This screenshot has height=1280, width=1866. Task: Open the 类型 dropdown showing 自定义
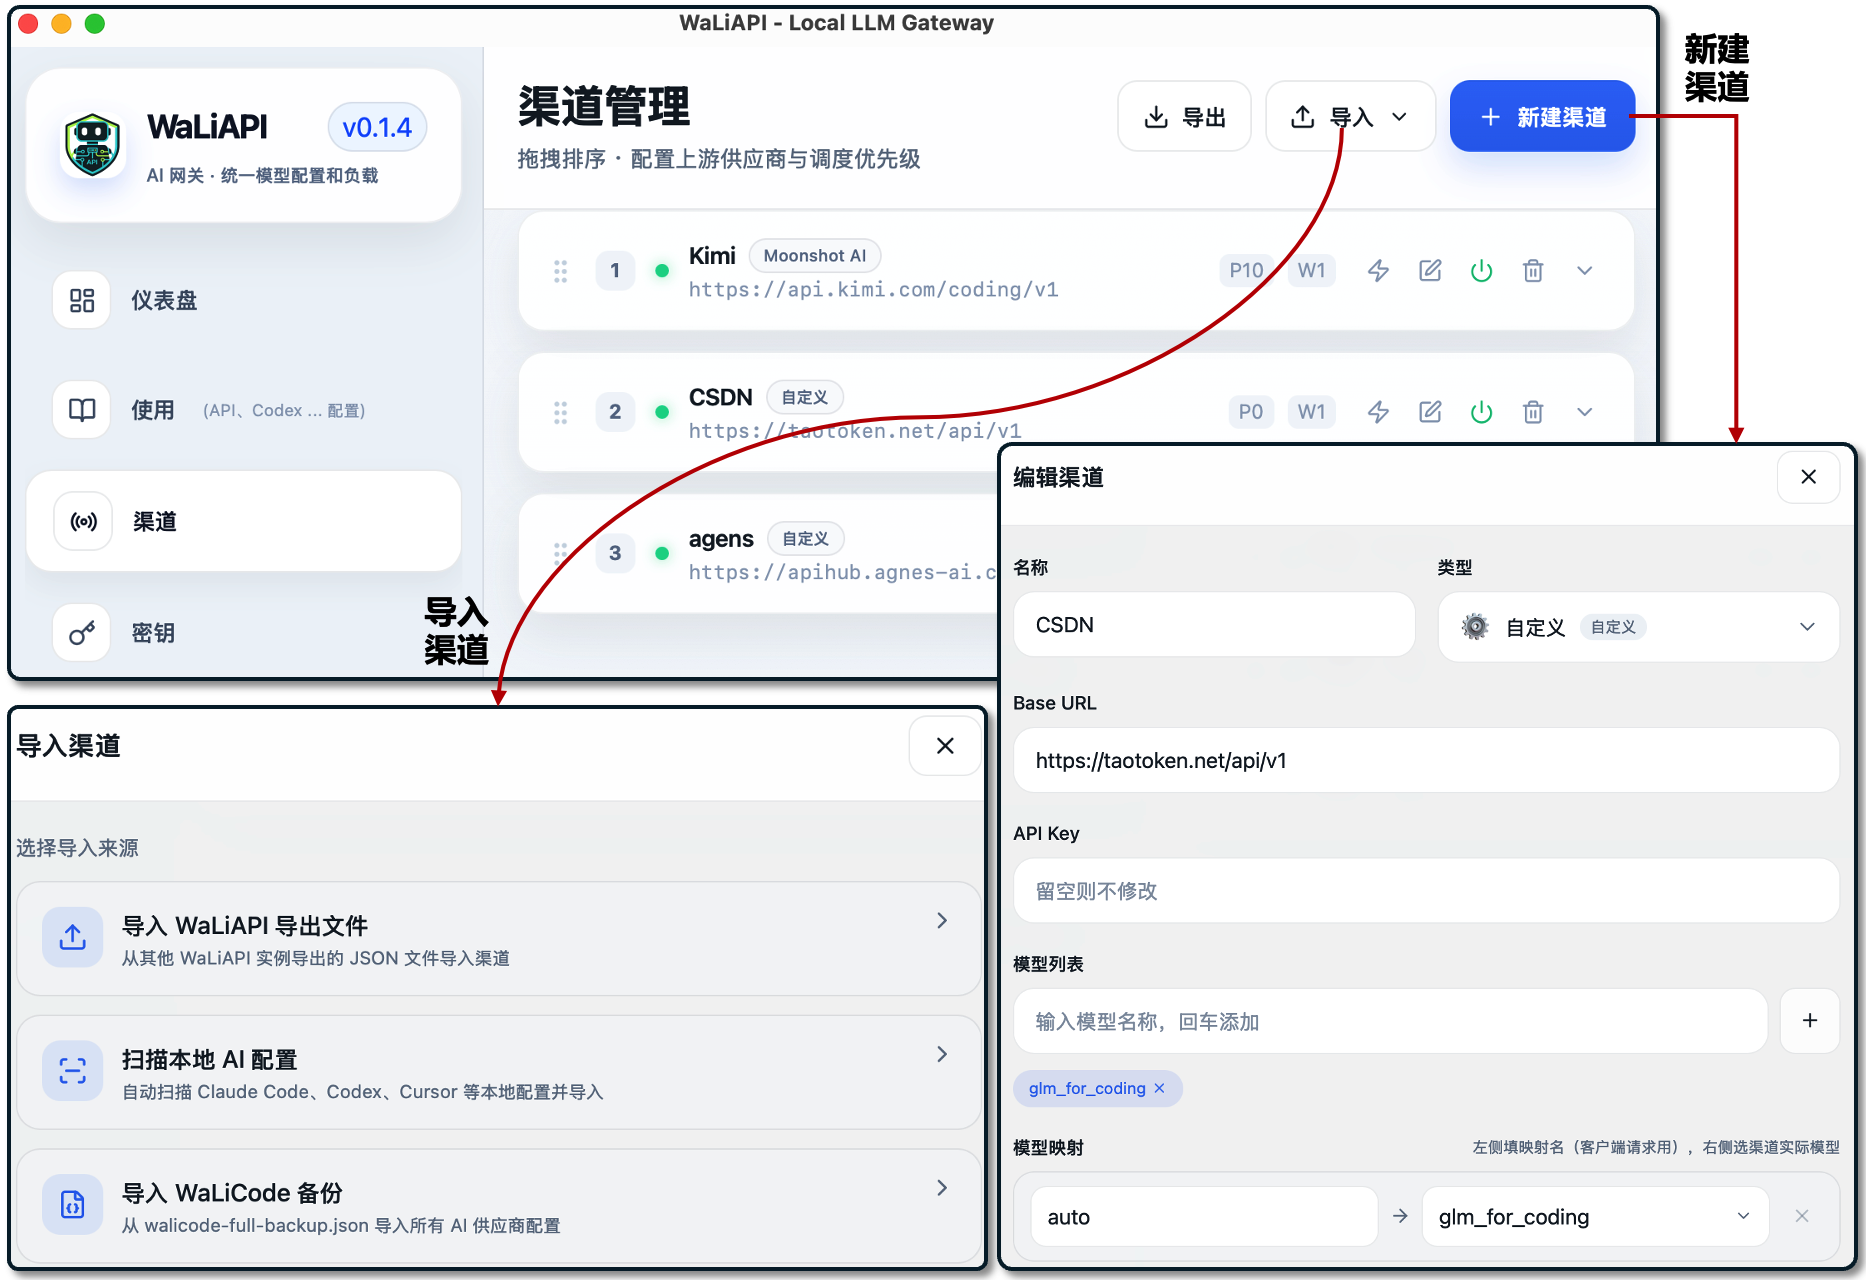click(x=1638, y=627)
